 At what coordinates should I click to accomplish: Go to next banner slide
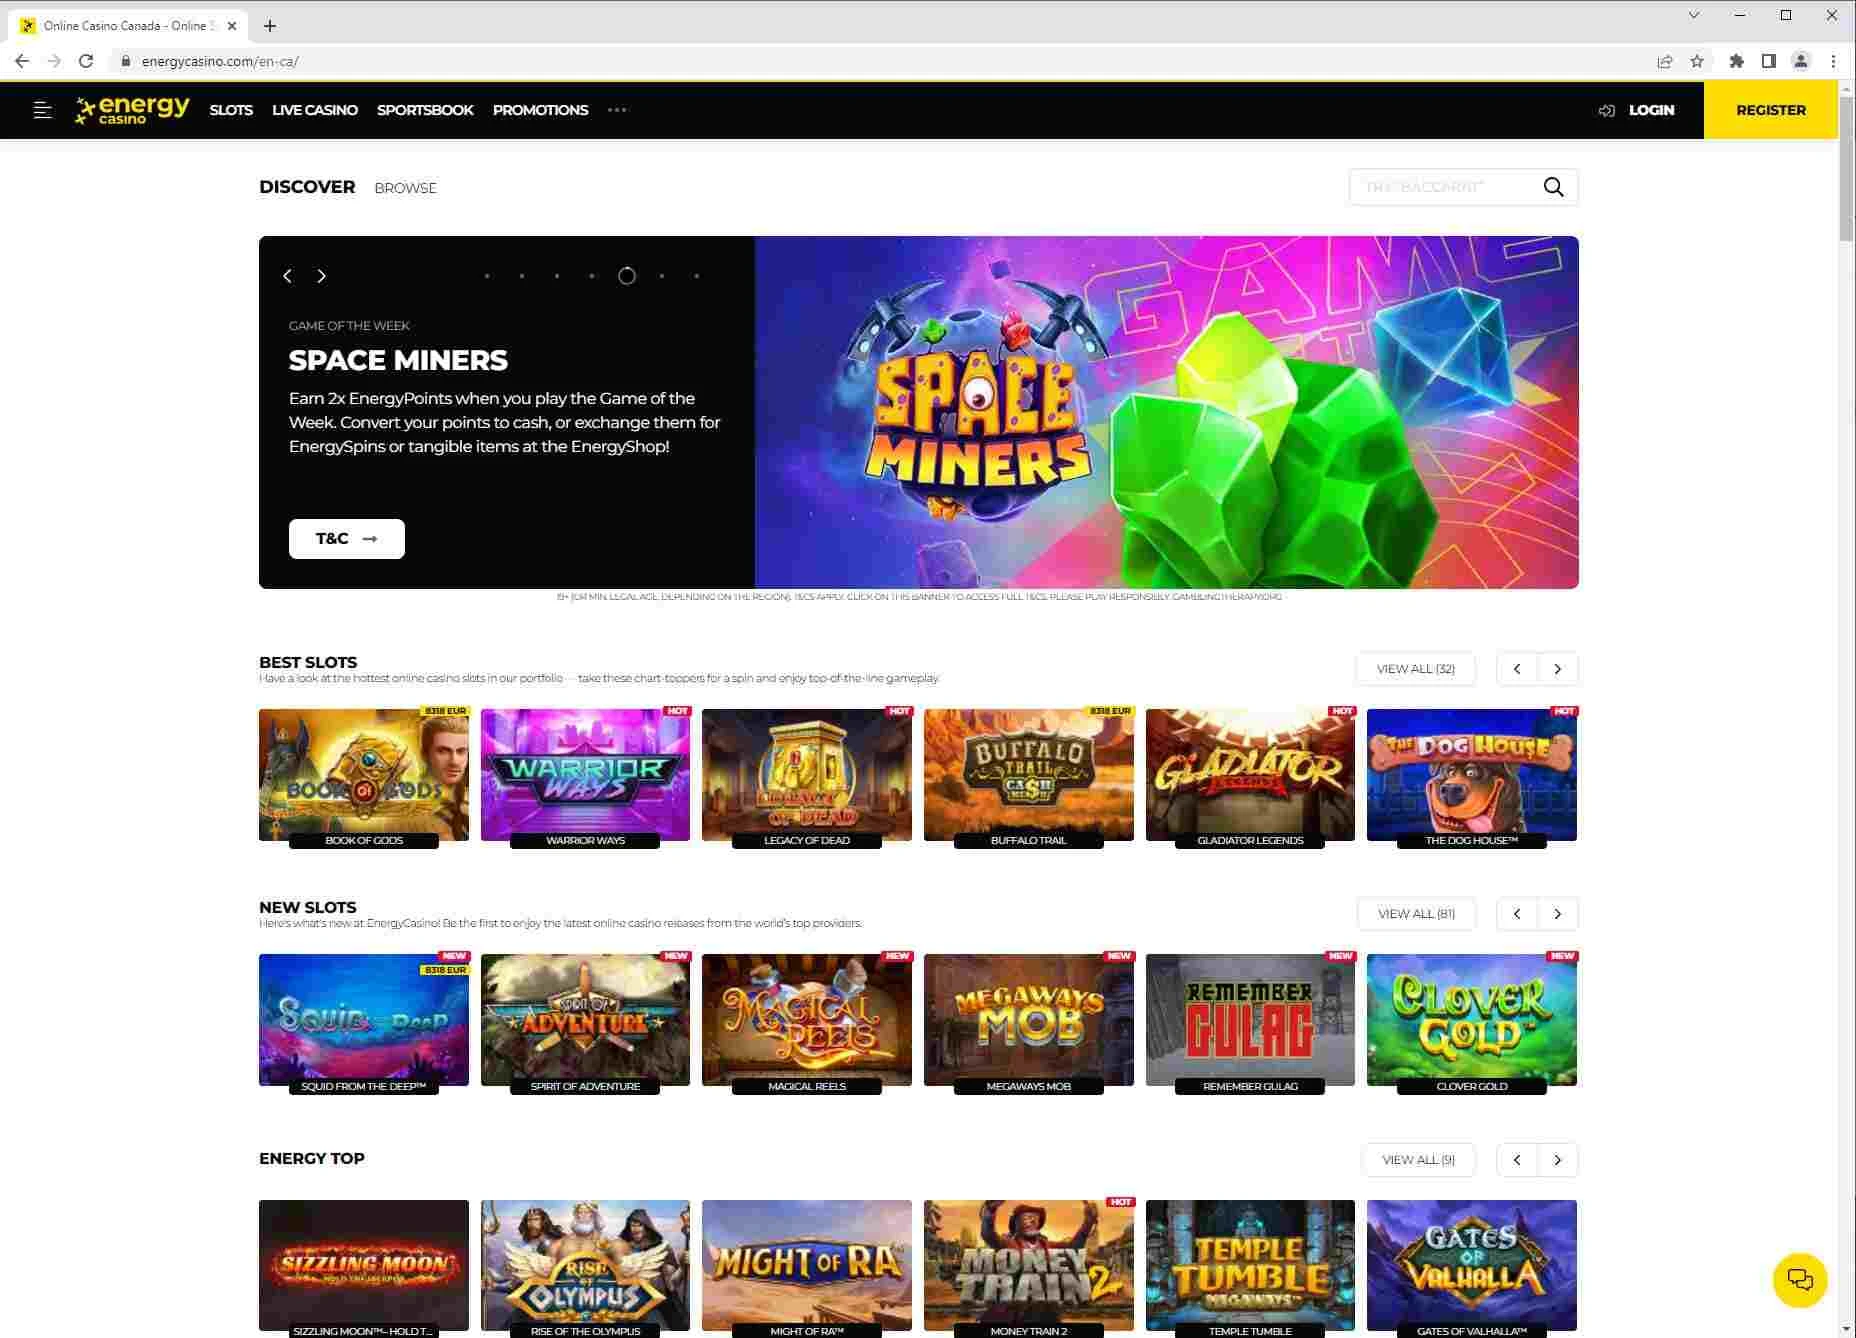pos(321,276)
